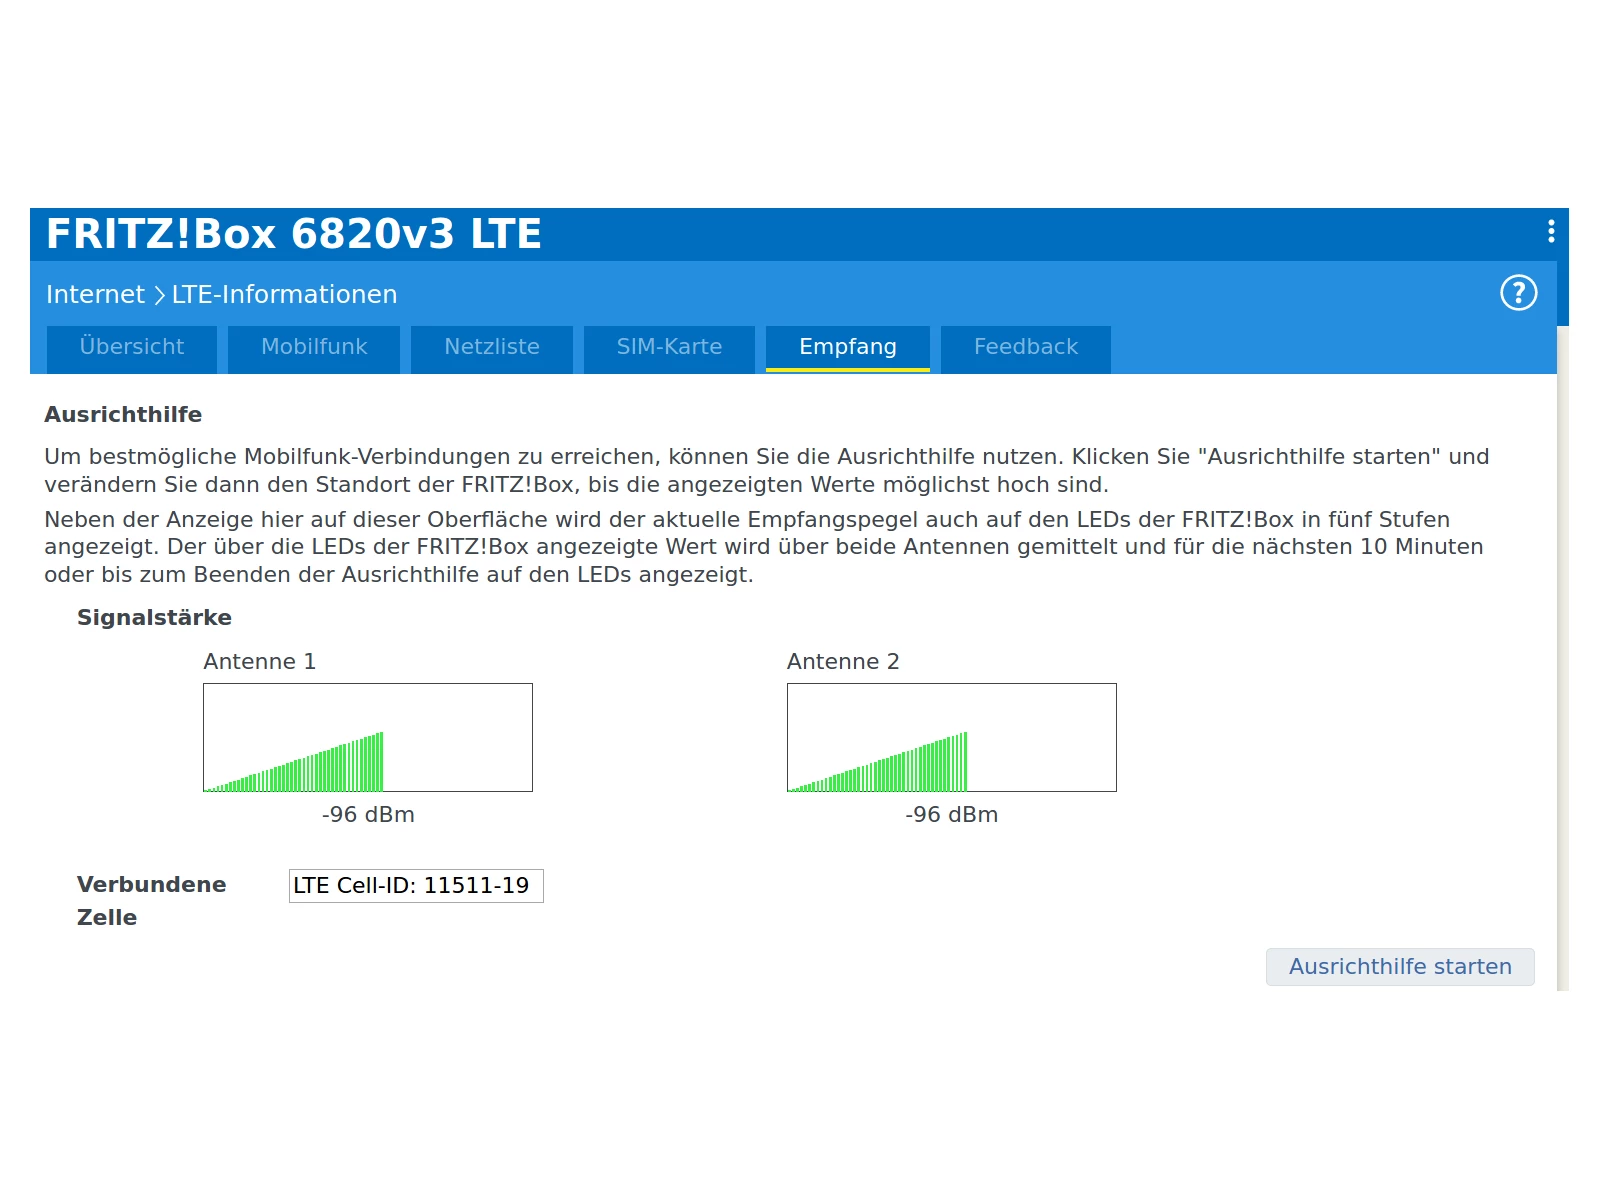Click the FRITZ!Box 6820v3 LTE title

[294, 234]
